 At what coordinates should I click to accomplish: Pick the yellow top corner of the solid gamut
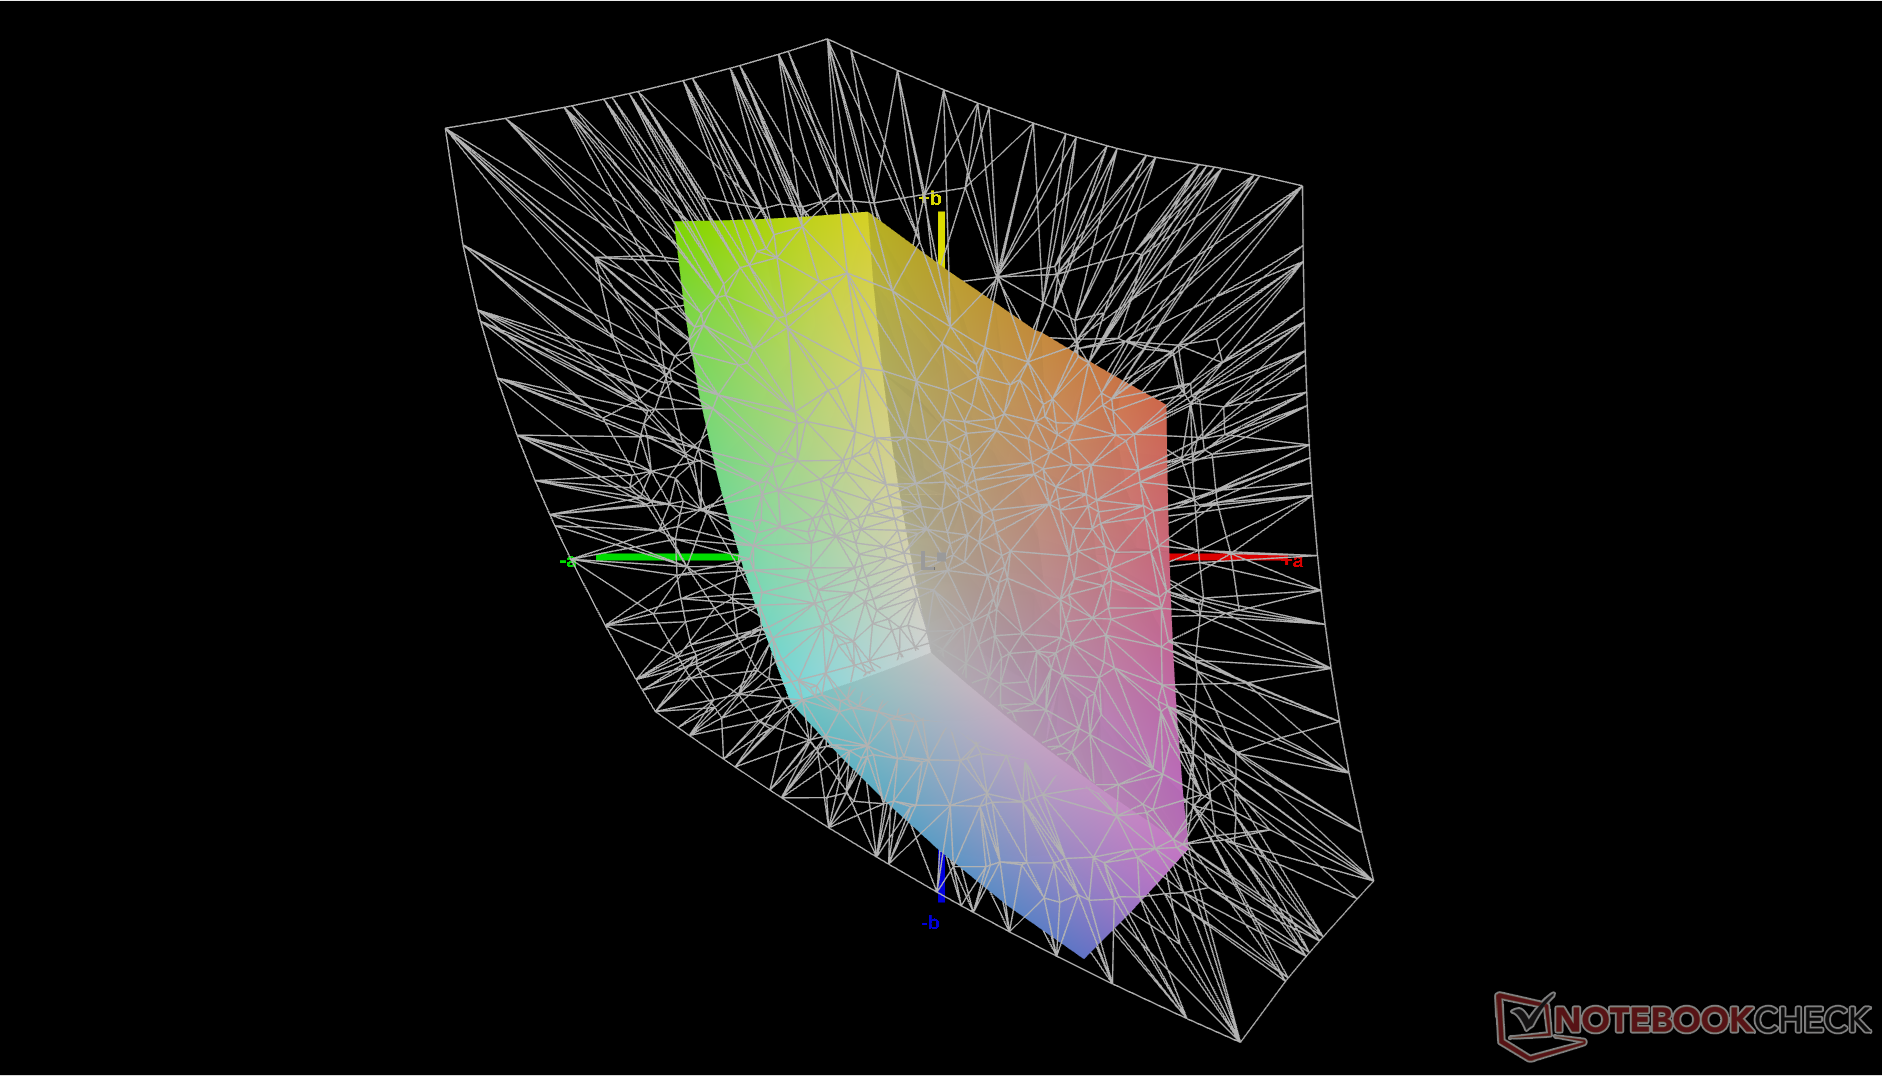[x=862, y=219]
